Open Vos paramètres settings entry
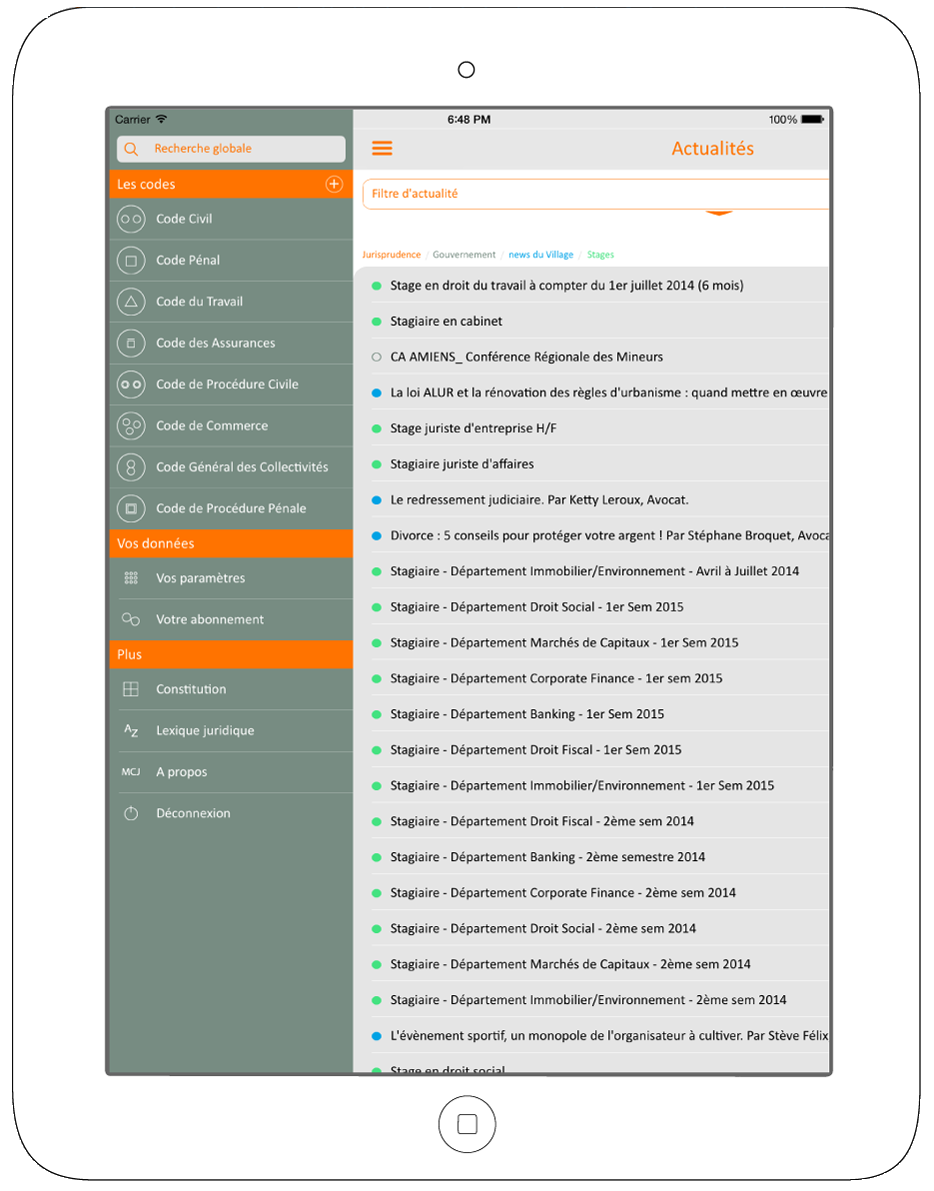Screen dimensions: 934x1191 231,578
